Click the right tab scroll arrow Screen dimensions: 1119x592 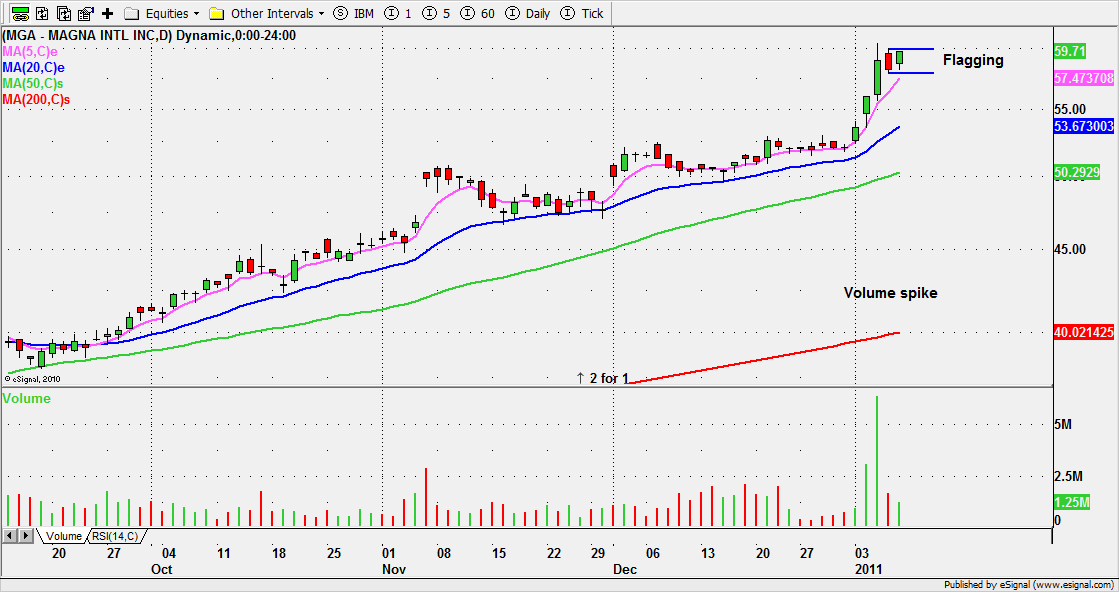tap(25, 535)
